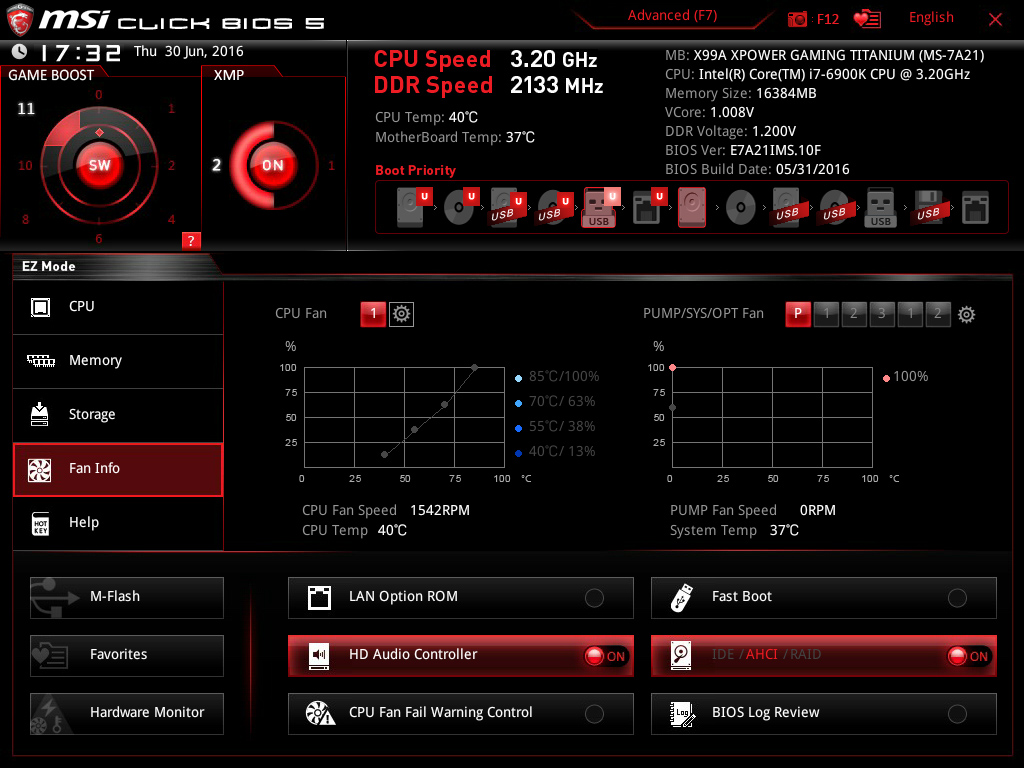
Task: Click the "0RPM" PUMP fan speed value
Action: [818, 510]
